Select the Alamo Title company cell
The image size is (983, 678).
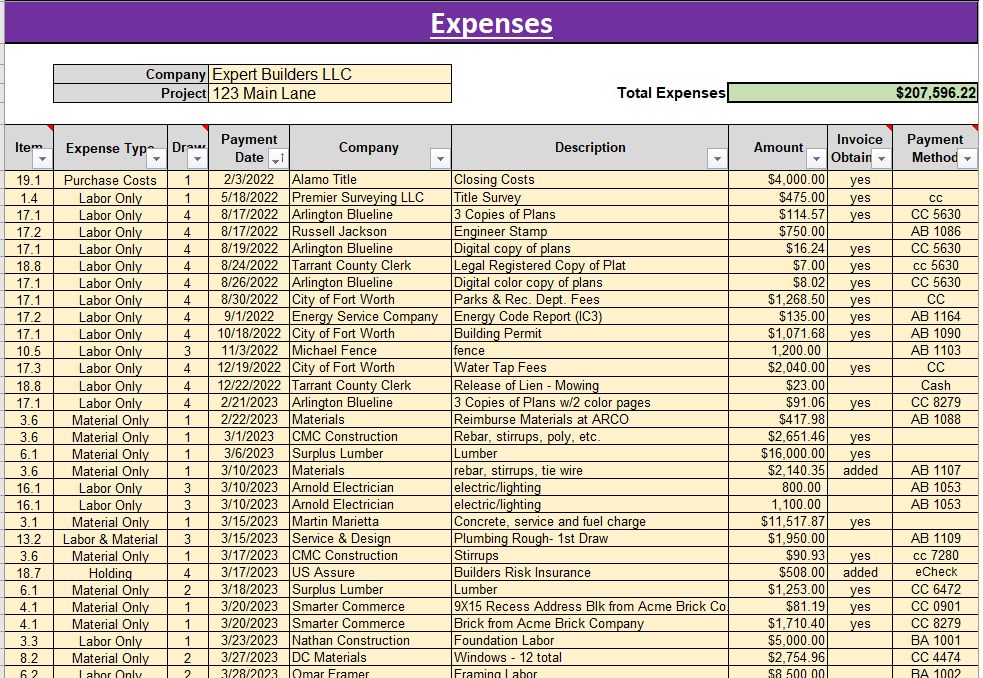(x=369, y=180)
